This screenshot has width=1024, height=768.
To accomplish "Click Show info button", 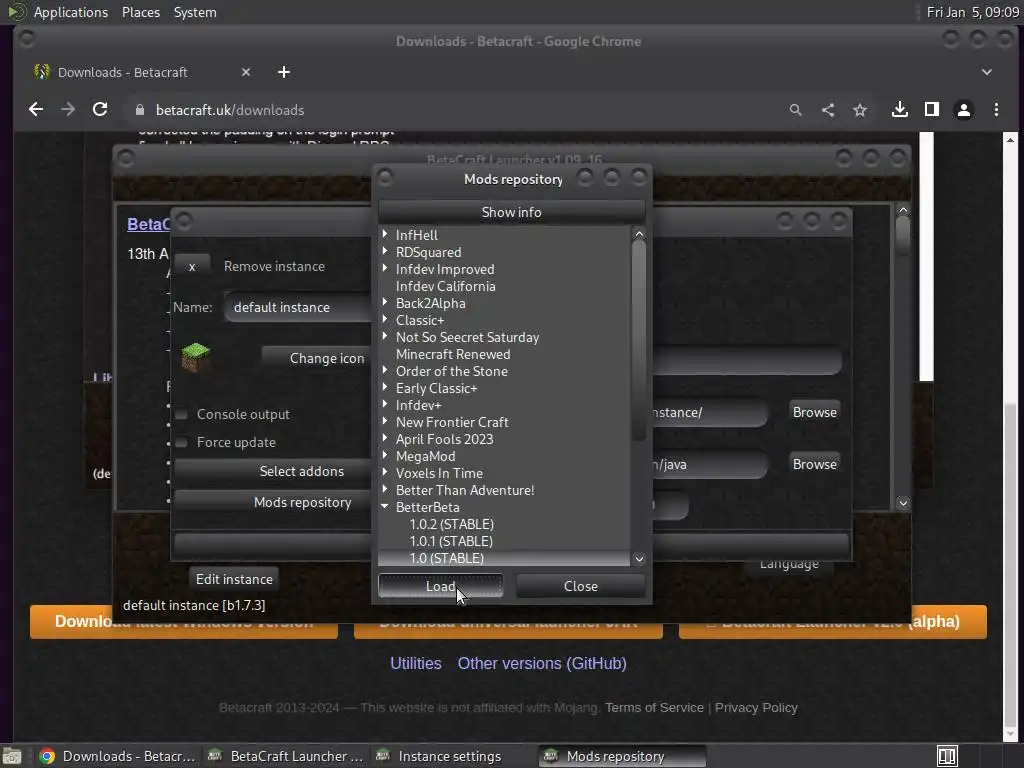I will (x=511, y=212).
